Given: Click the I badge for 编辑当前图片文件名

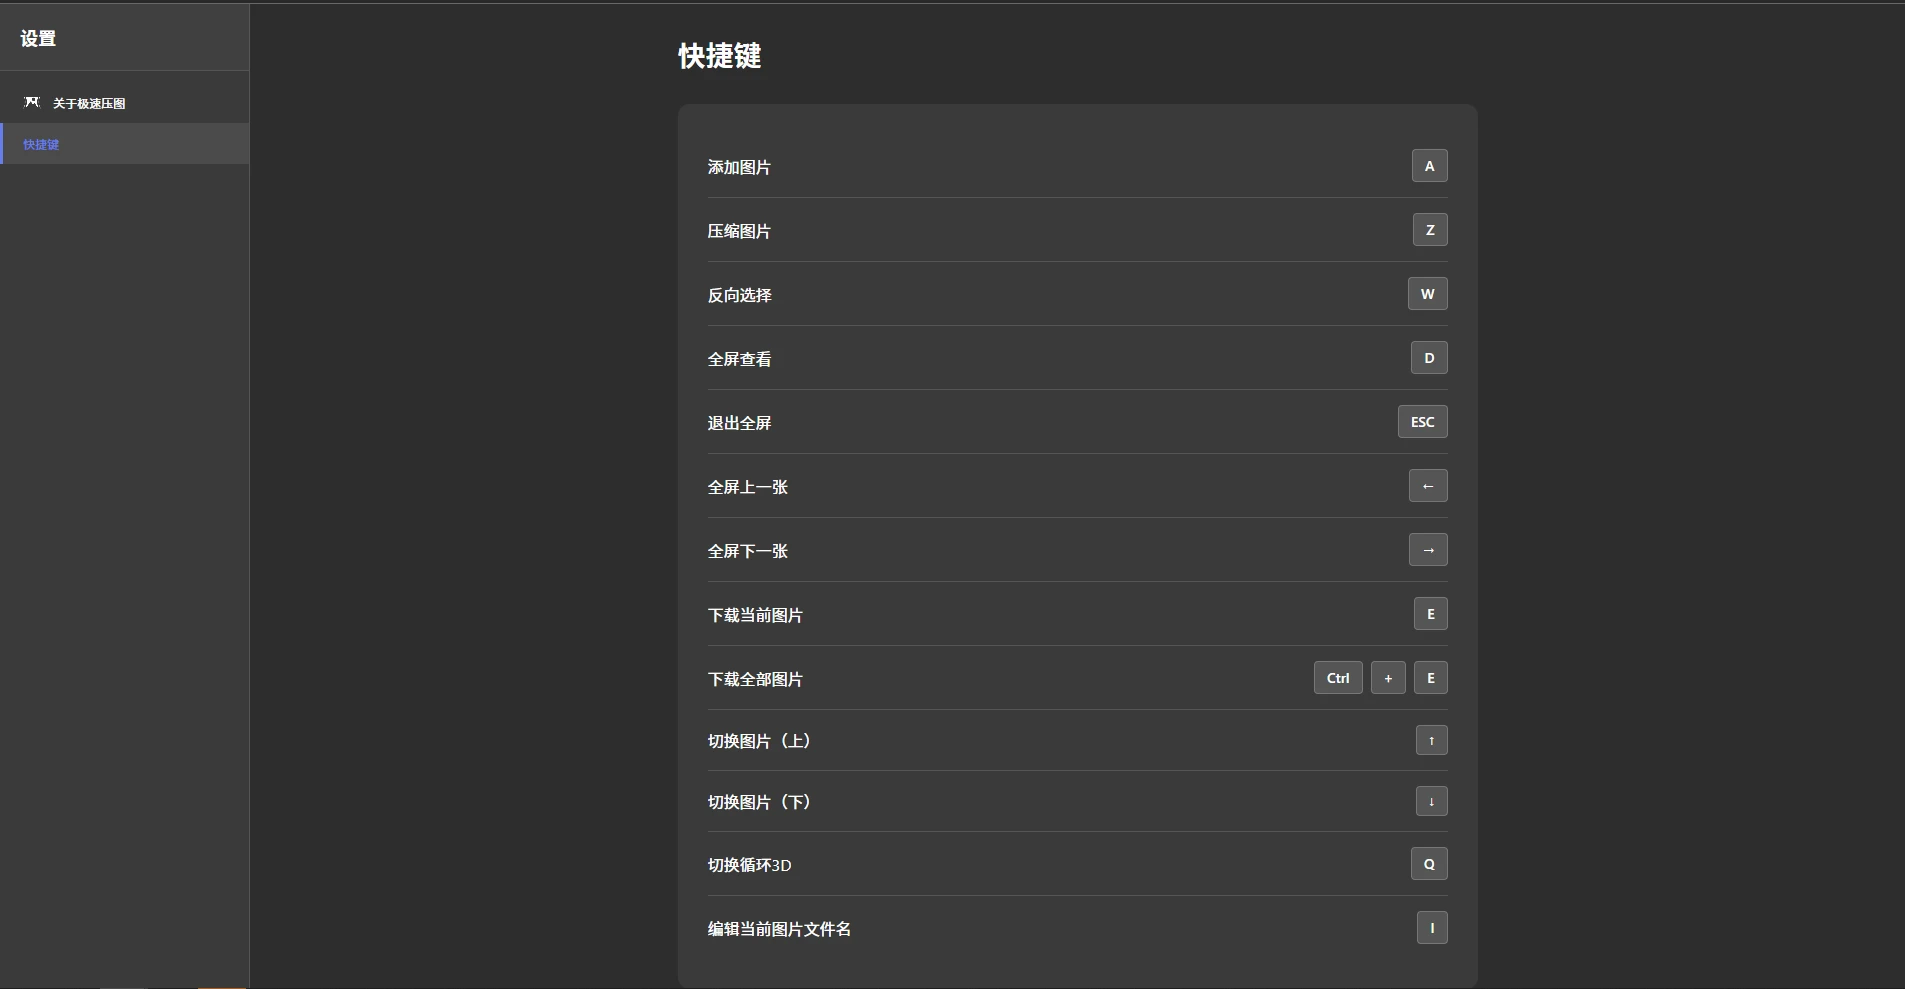Looking at the screenshot, I should [x=1432, y=928].
